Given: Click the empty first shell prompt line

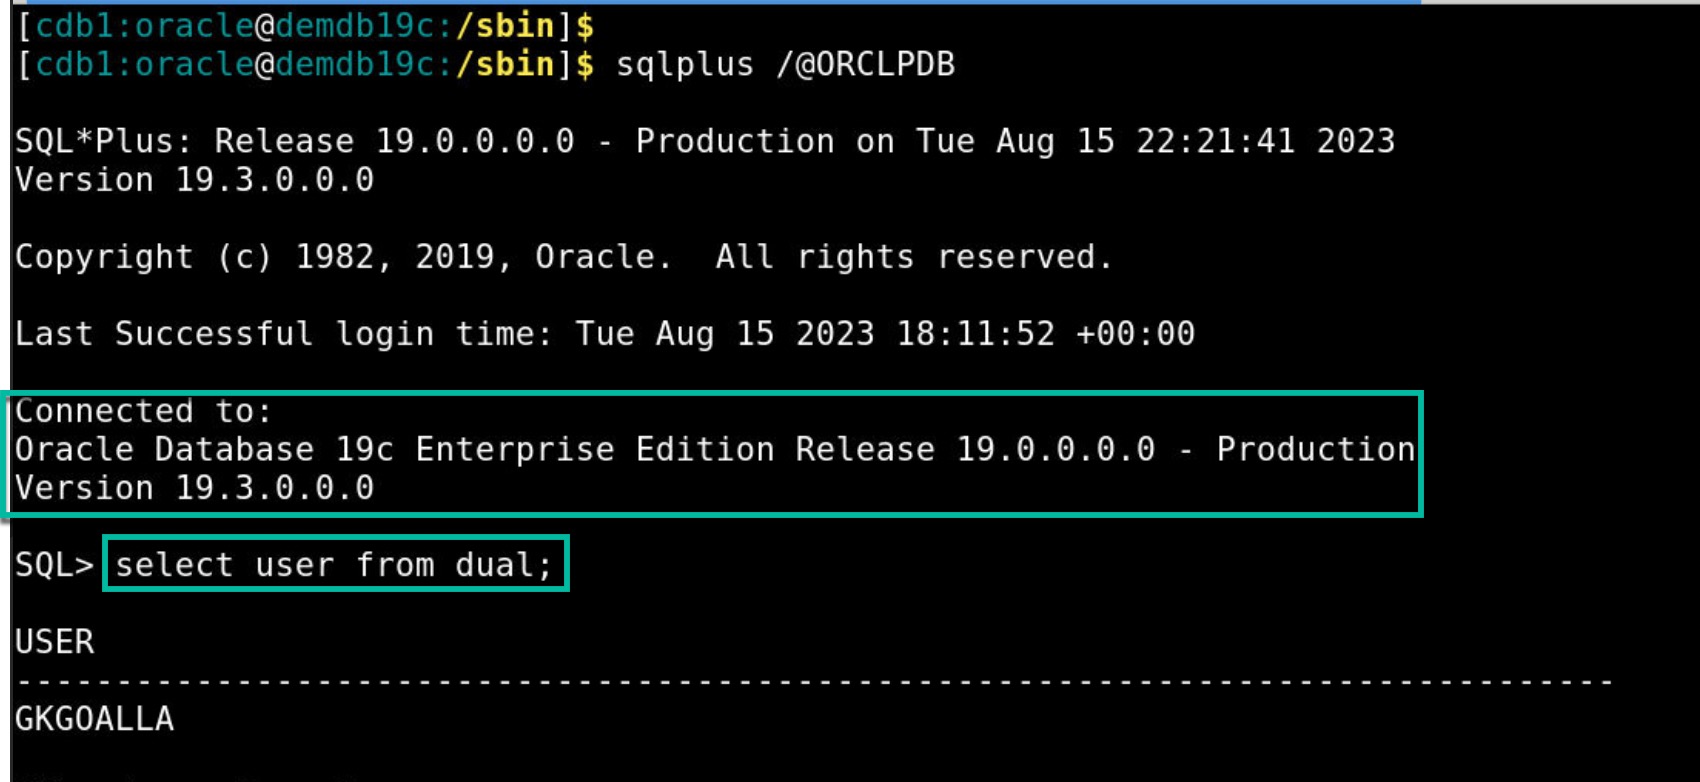Looking at the screenshot, I should click(305, 26).
